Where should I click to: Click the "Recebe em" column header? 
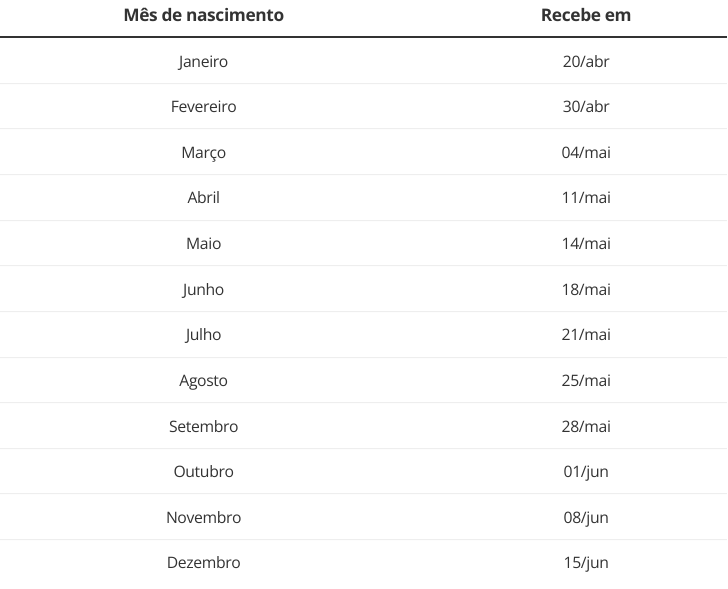click(585, 15)
